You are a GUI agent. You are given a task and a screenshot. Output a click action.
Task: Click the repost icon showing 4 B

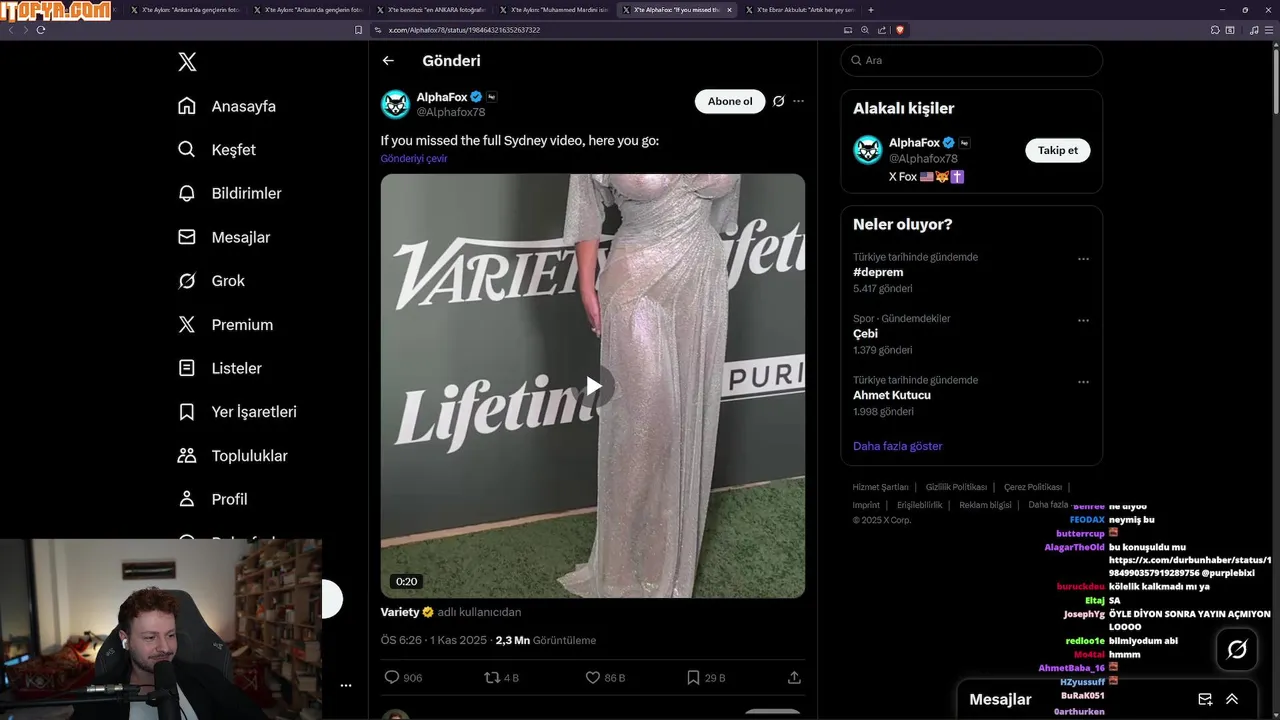492,677
